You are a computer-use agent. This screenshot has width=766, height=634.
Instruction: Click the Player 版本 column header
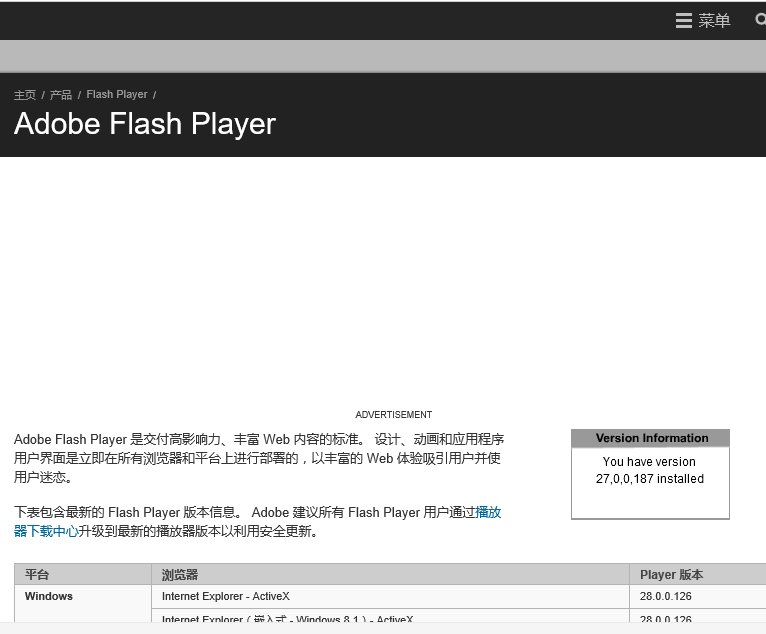[698, 574]
